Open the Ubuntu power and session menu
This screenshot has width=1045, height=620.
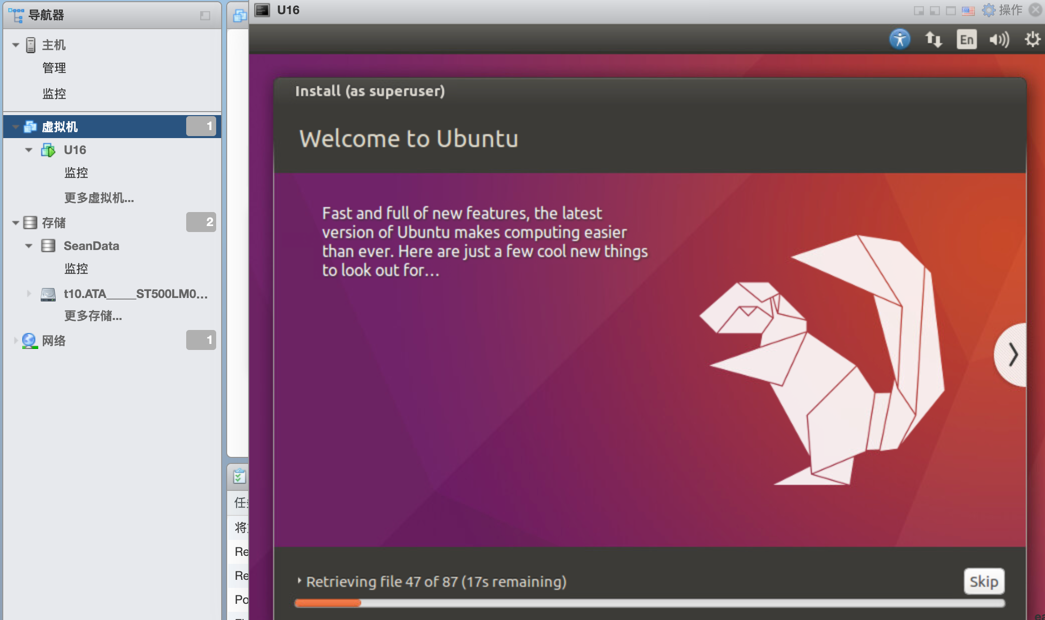(x=1032, y=39)
